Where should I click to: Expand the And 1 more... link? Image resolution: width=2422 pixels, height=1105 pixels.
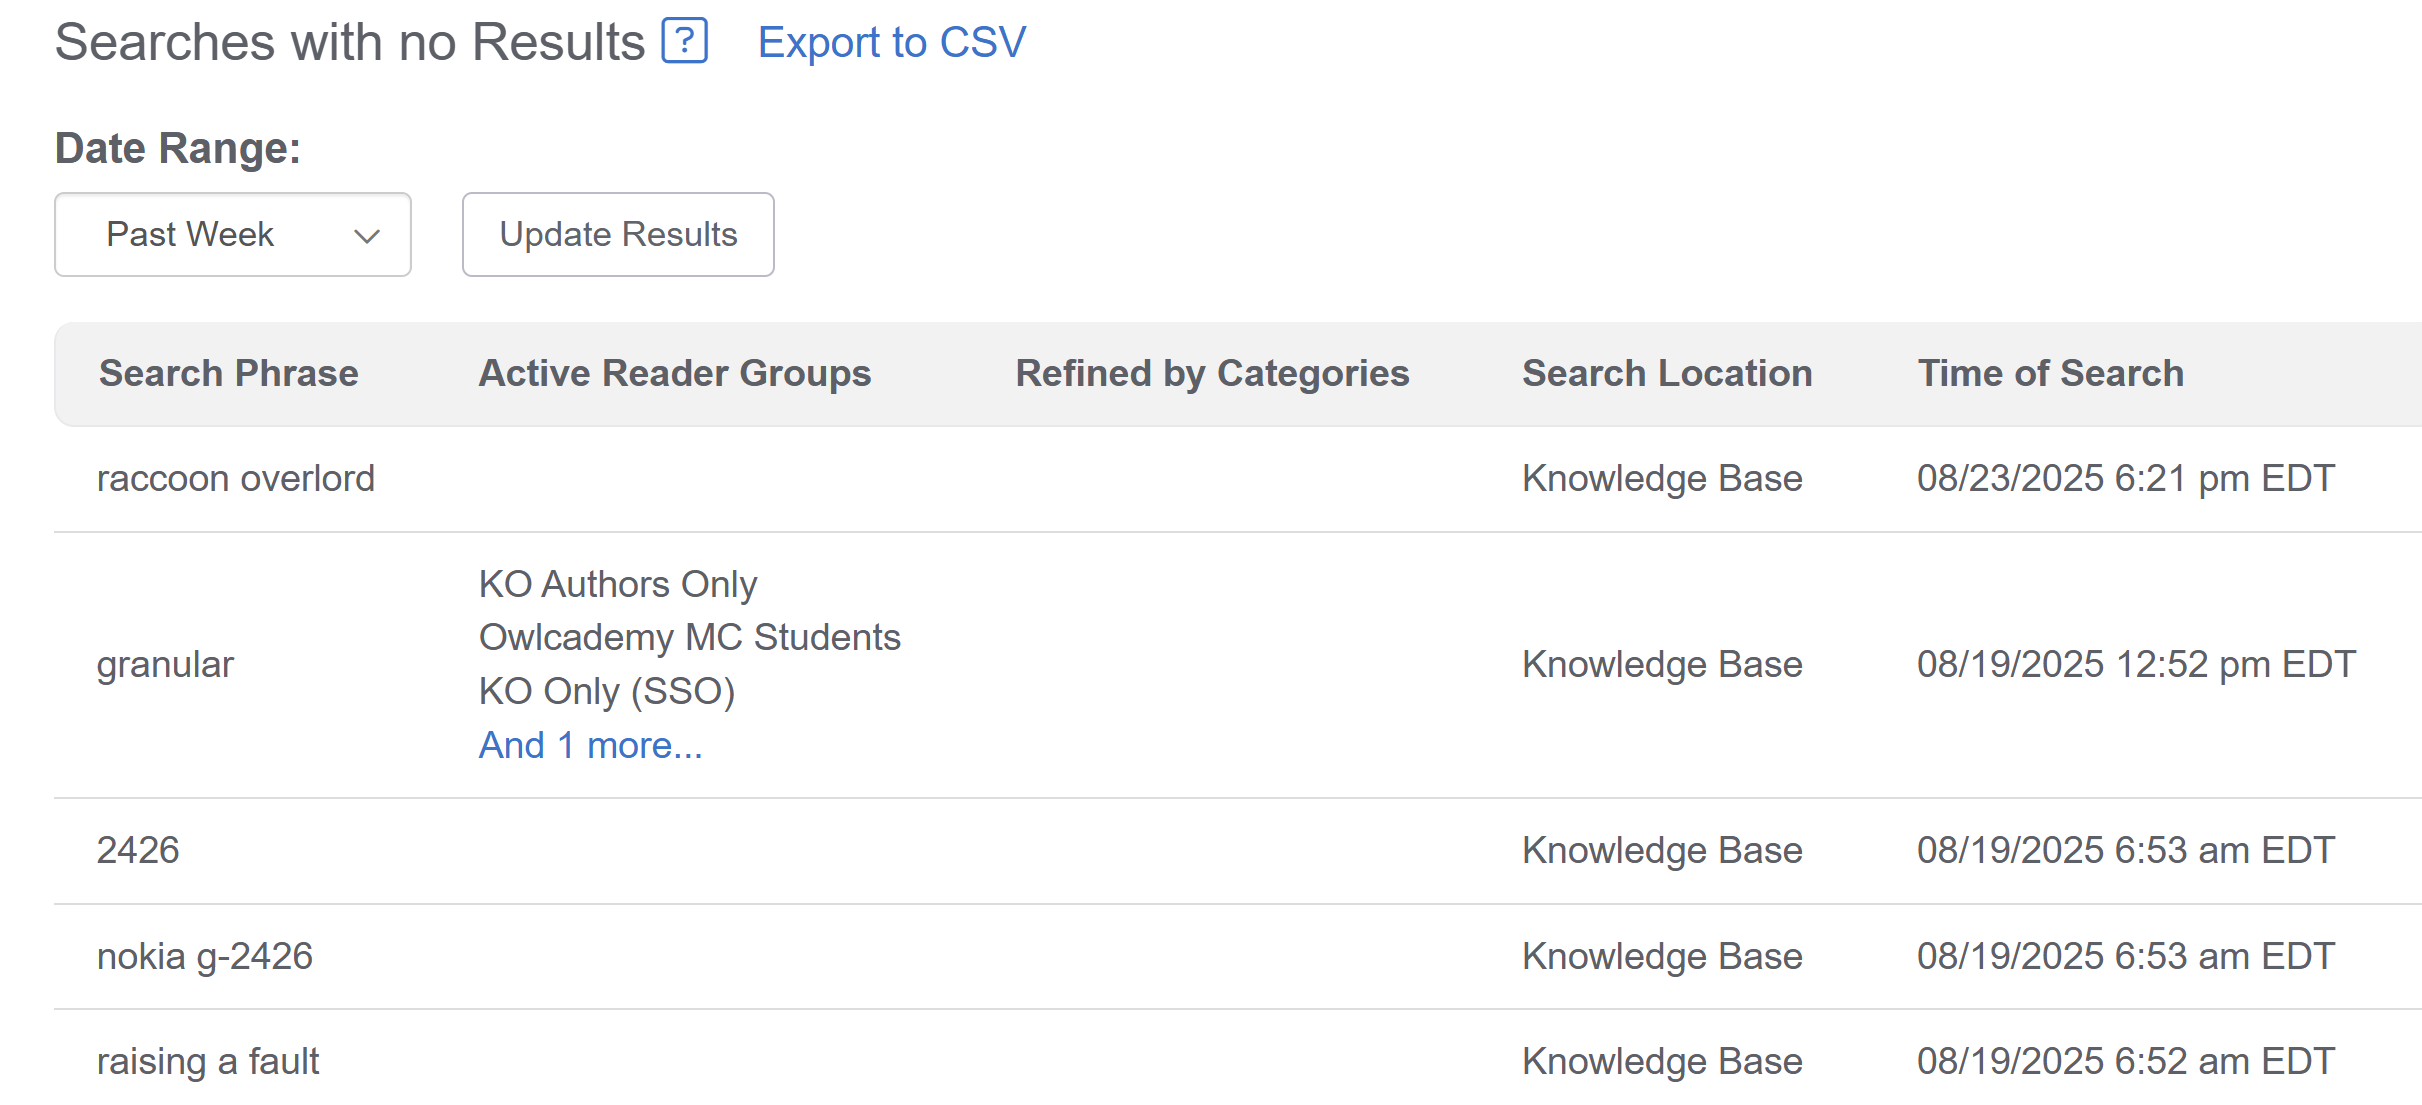(590, 745)
